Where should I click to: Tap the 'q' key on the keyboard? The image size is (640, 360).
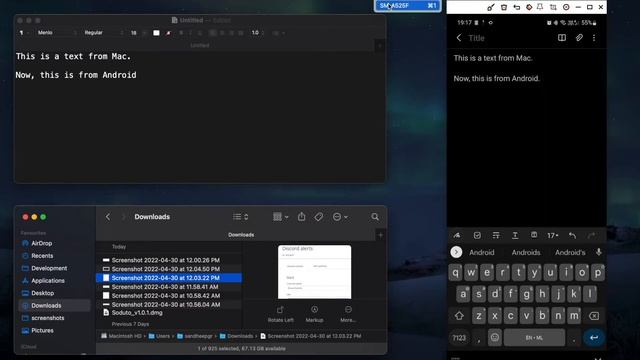click(x=456, y=272)
